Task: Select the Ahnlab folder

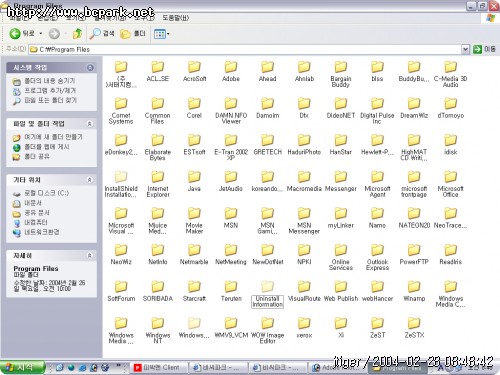Action: pyautogui.click(x=304, y=71)
